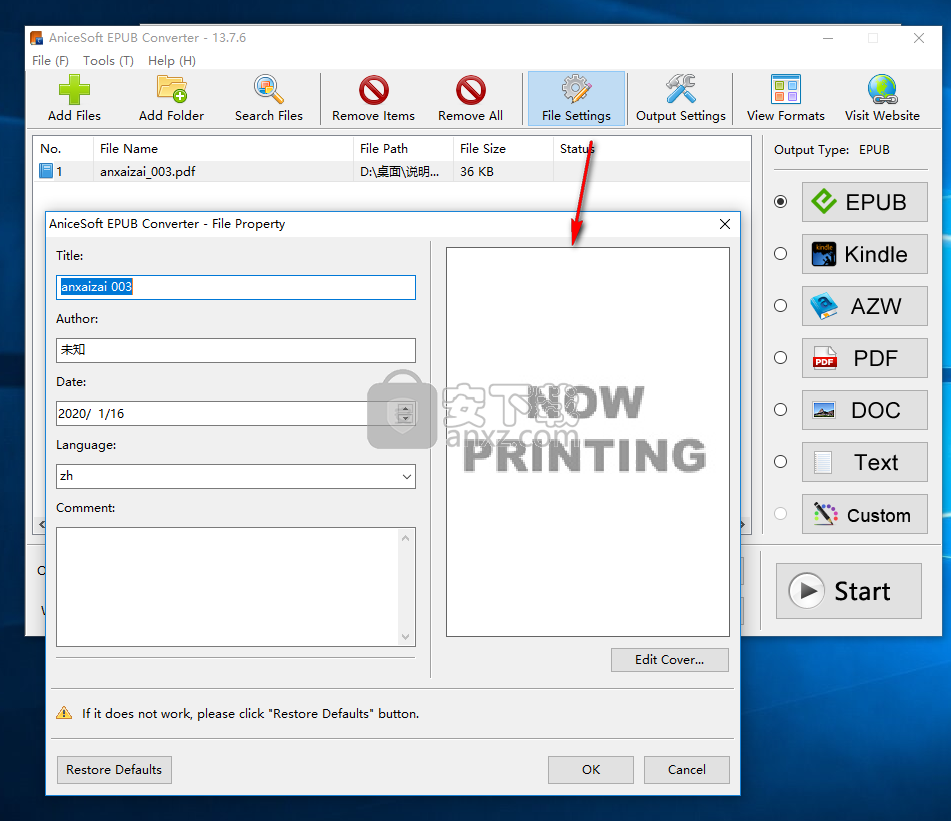Choose the Kindle output format button
This screenshot has width=951, height=821.
[864, 254]
